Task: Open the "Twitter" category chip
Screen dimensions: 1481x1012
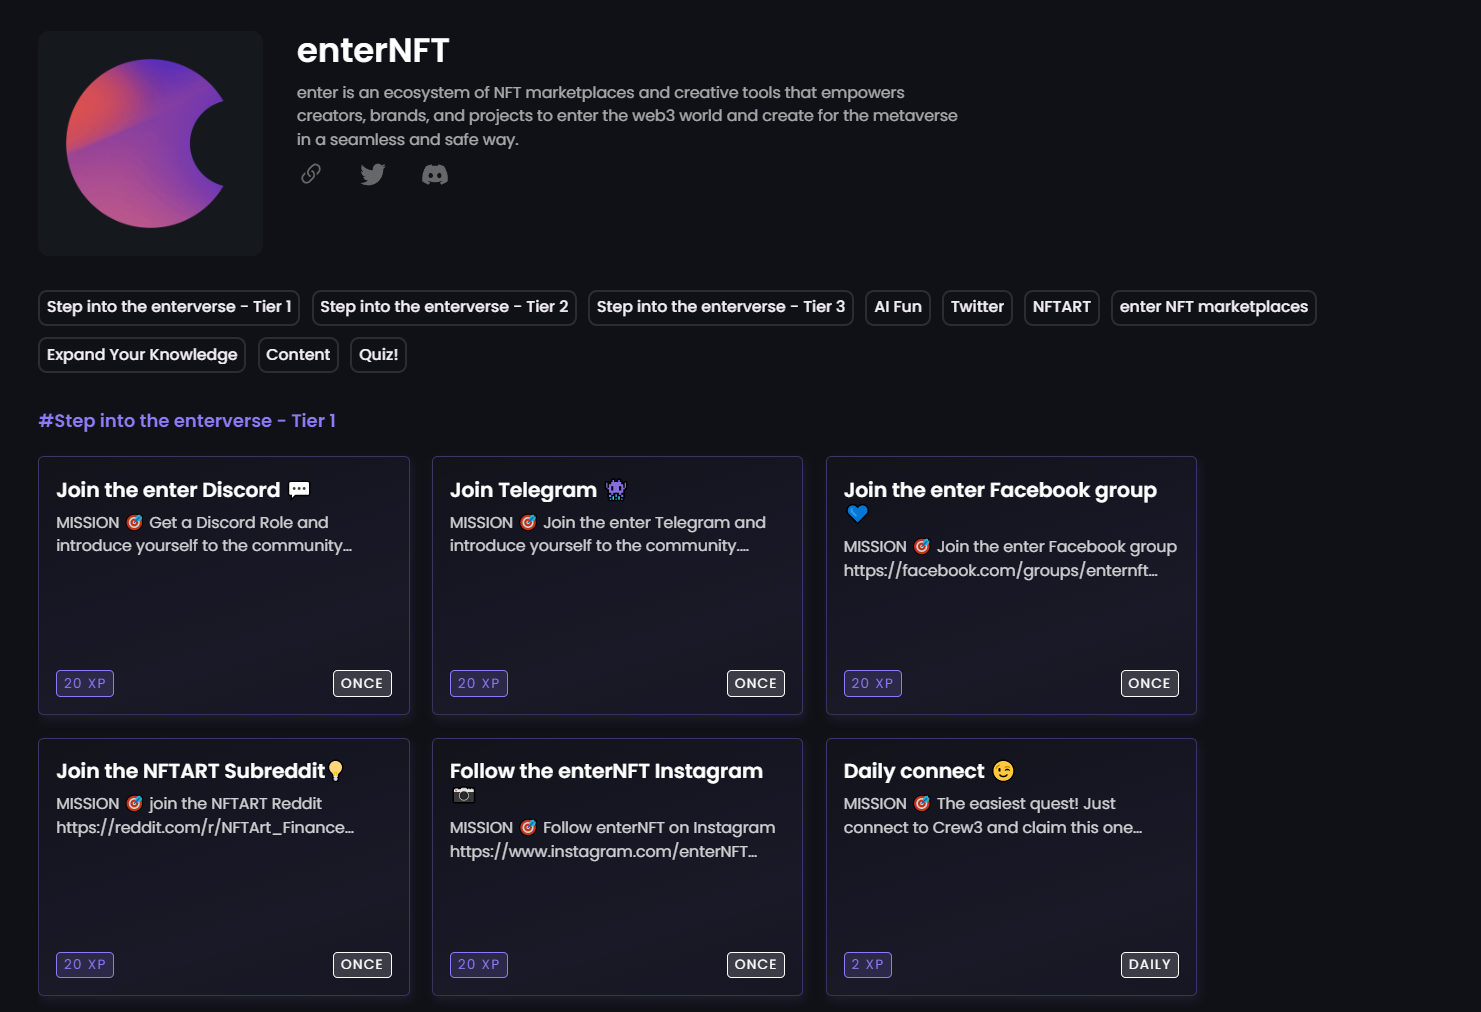Action: 977,307
